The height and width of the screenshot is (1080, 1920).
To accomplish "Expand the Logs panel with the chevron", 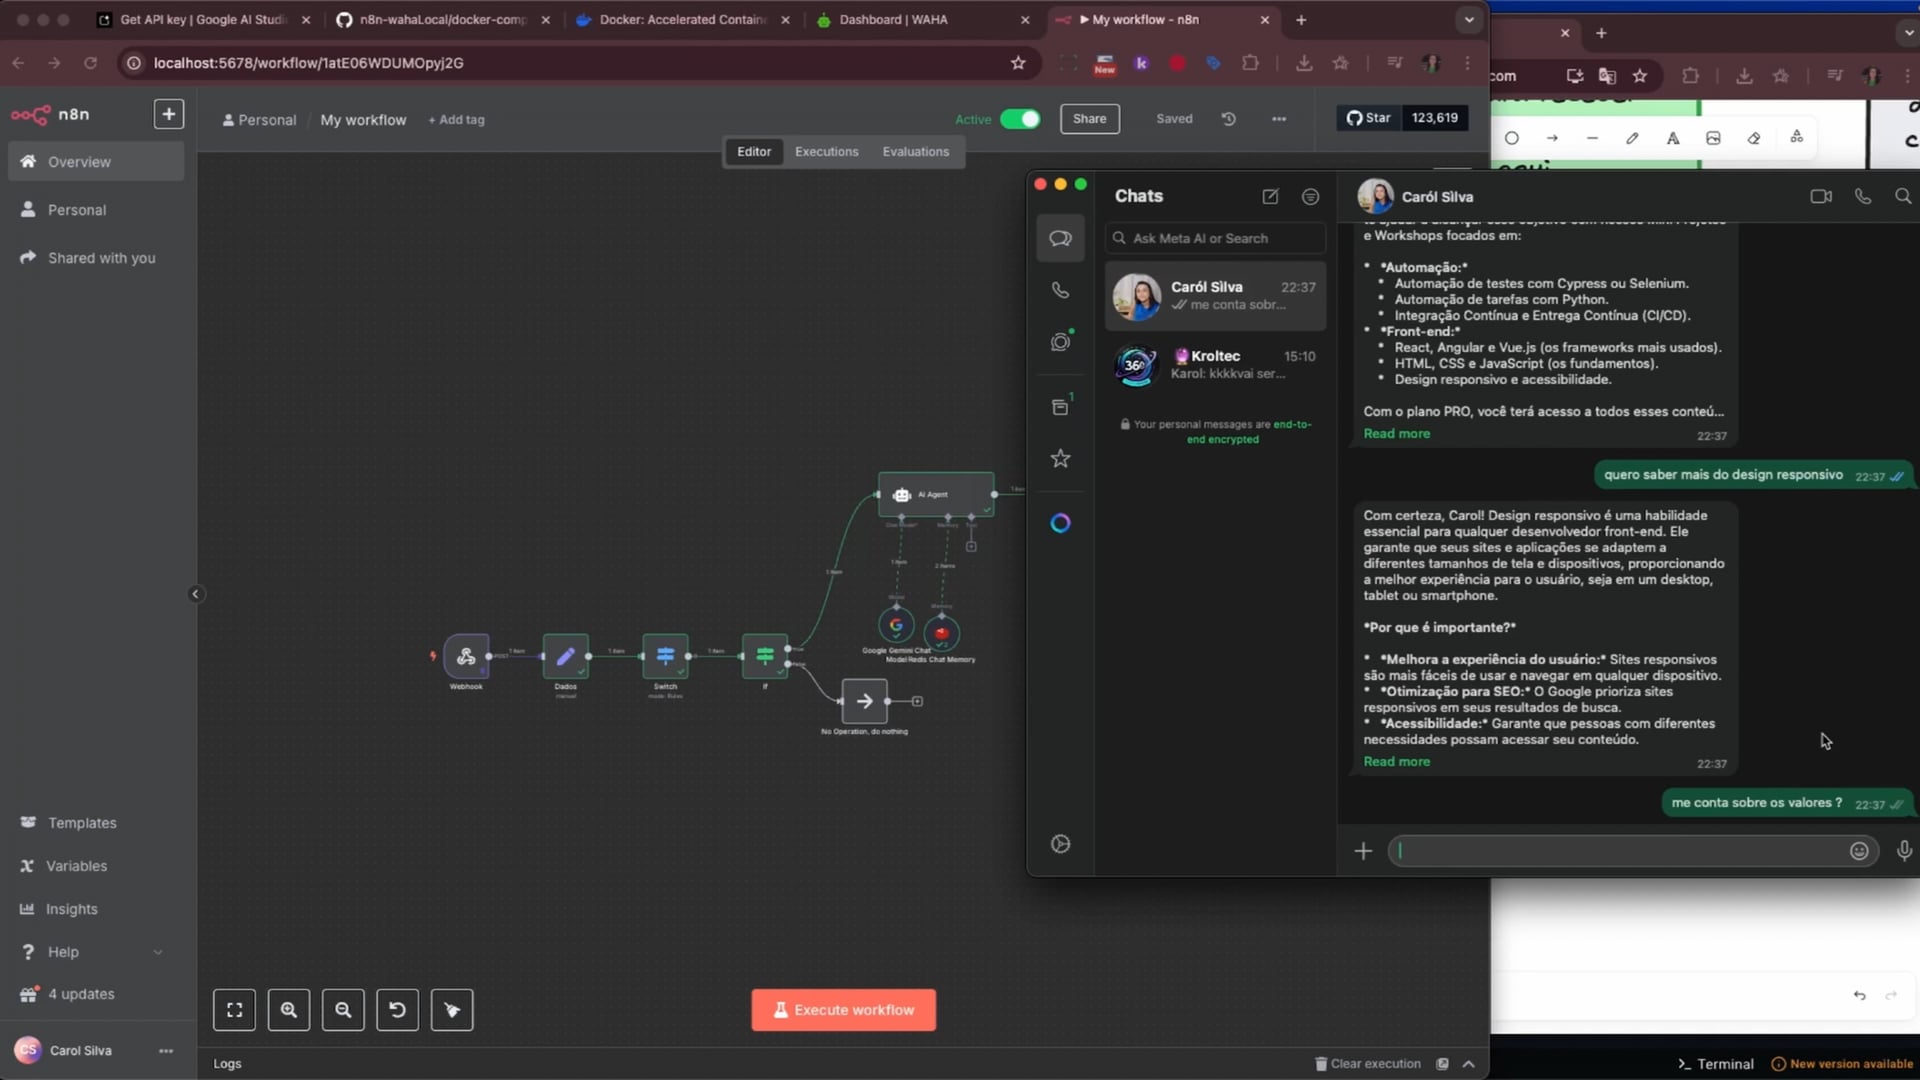I will pyautogui.click(x=1468, y=1064).
